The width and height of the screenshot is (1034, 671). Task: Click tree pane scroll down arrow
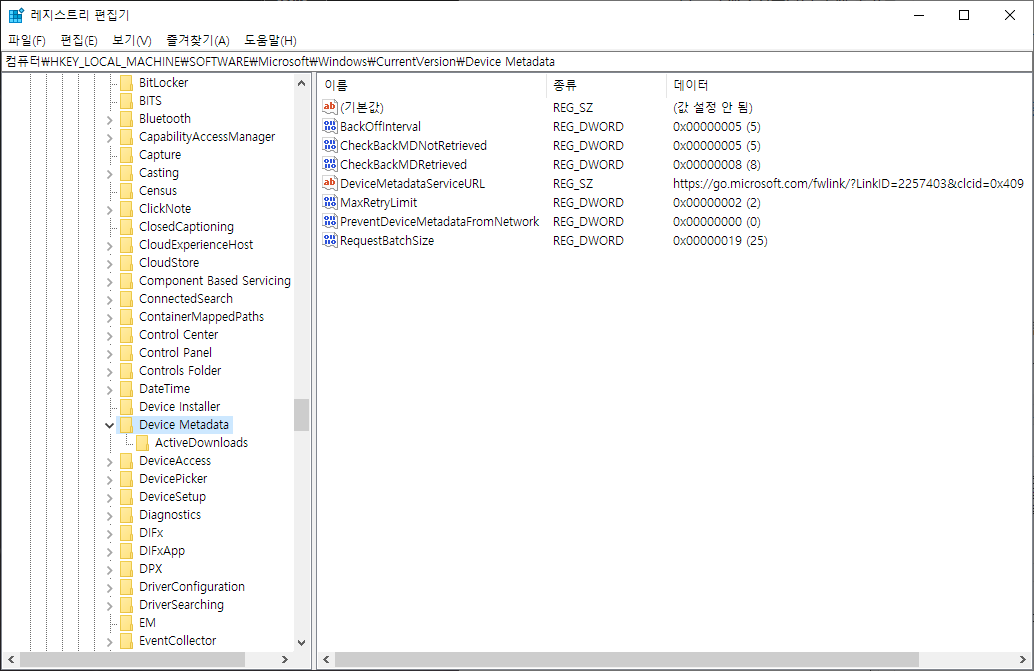[x=301, y=643]
